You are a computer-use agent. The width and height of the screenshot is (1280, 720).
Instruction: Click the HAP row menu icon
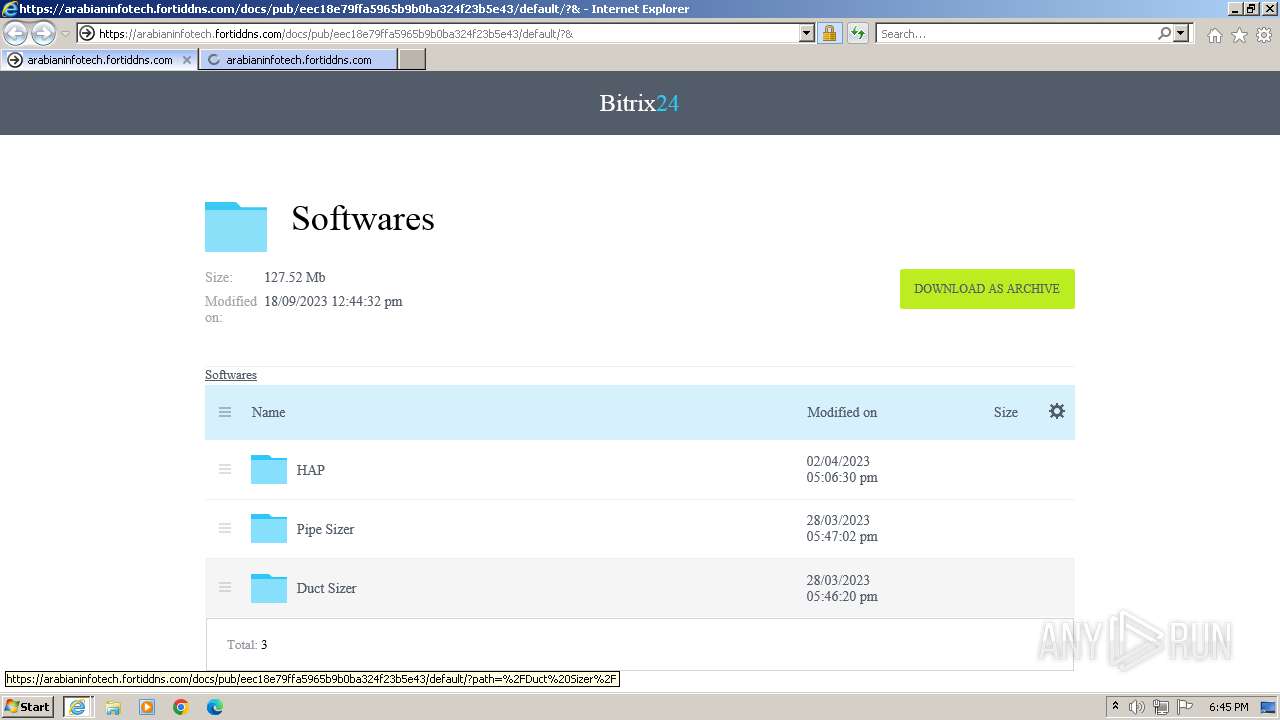tap(225, 469)
